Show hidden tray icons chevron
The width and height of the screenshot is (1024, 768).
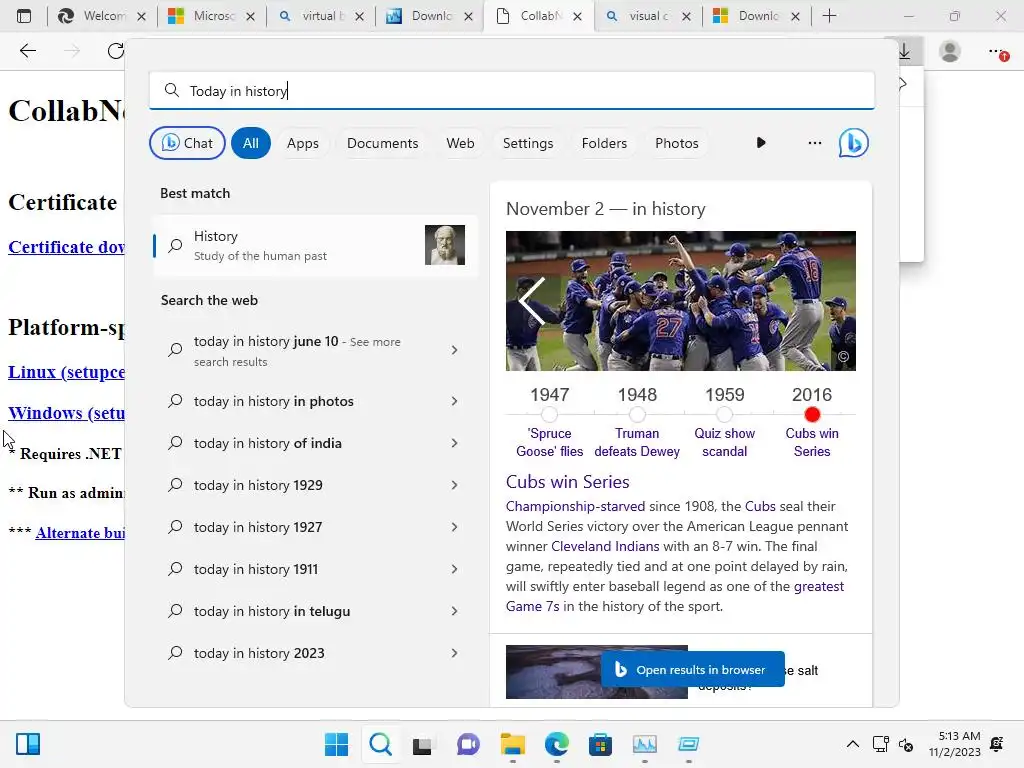coord(852,744)
